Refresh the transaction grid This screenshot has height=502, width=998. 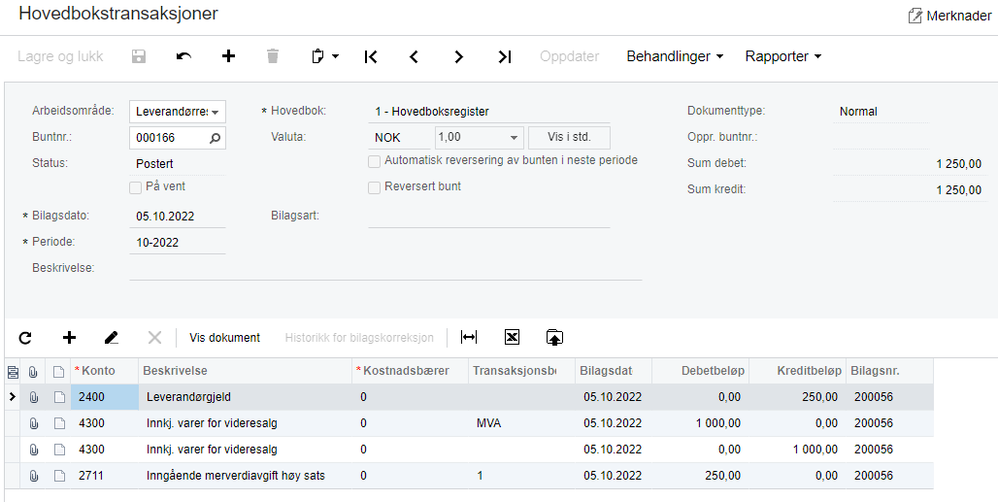(x=25, y=338)
